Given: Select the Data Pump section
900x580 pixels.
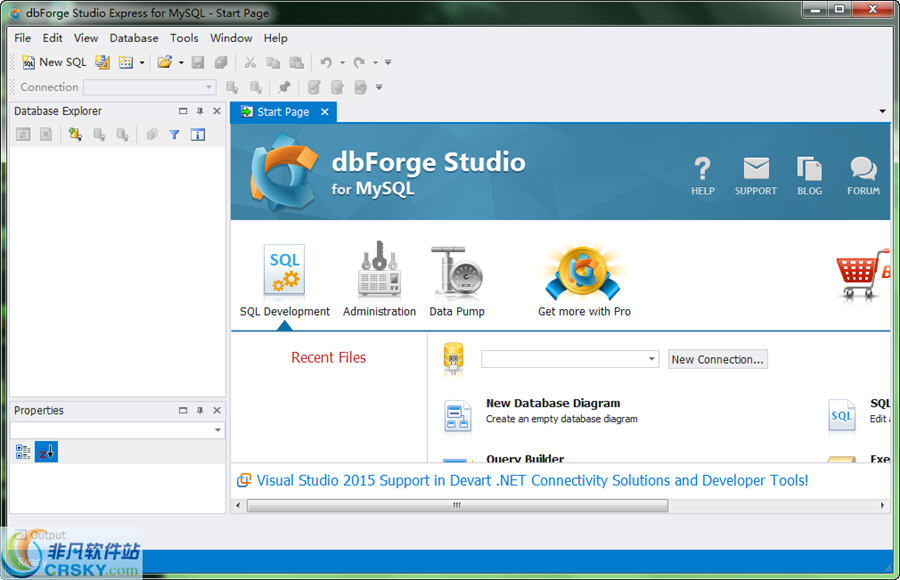Looking at the screenshot, I should point(457,281).
